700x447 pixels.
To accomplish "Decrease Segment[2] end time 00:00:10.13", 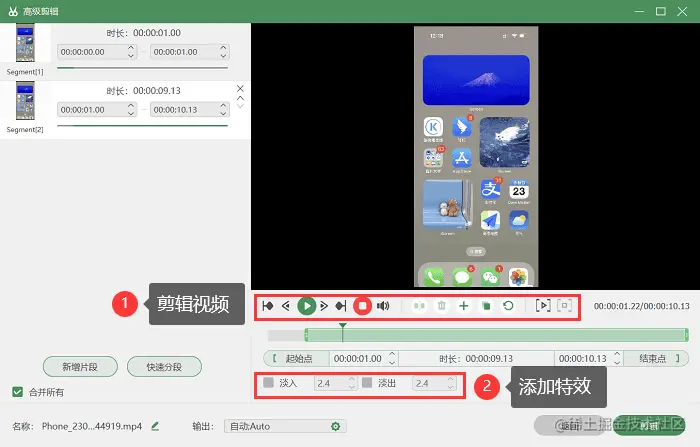I will (x=223, y=114).
